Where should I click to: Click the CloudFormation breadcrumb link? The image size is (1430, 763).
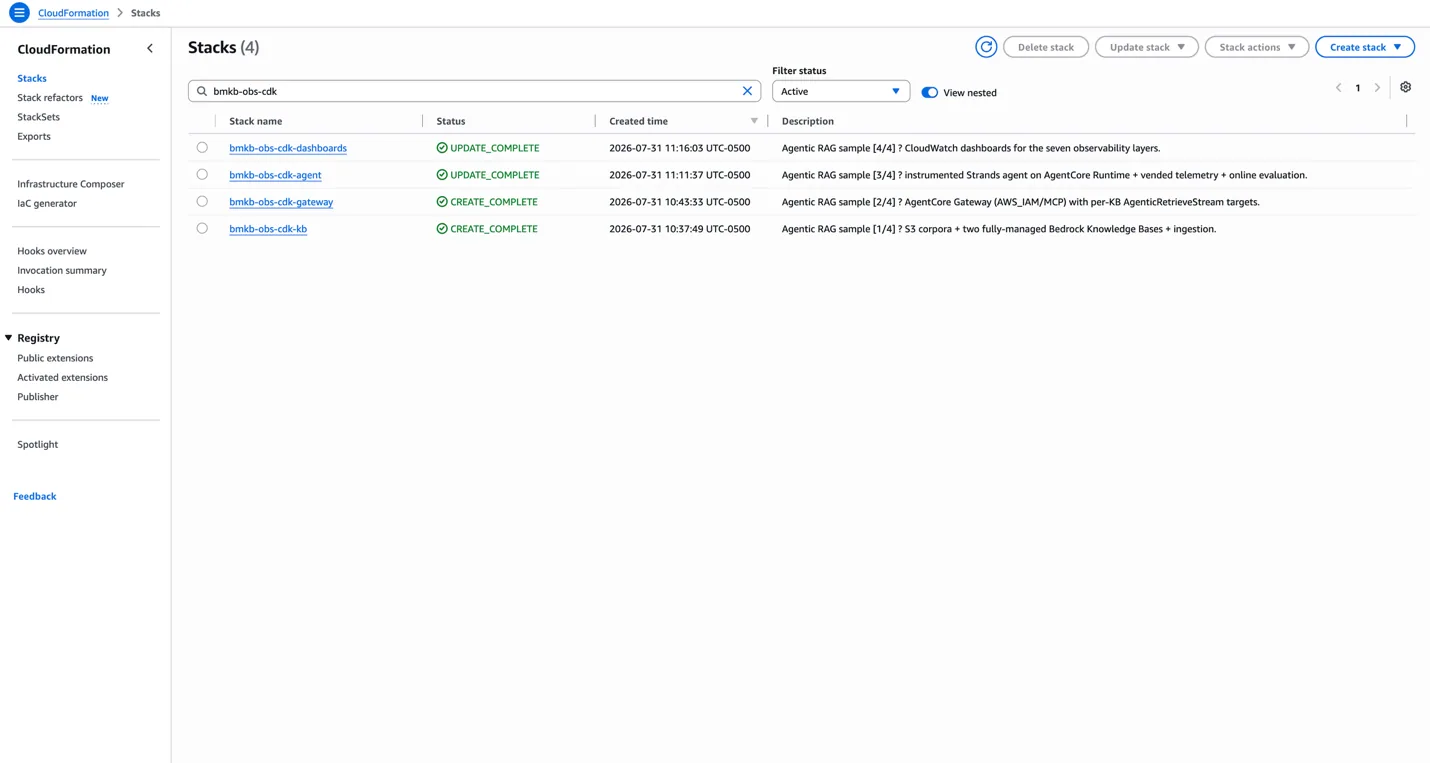(x=73, y=13)
